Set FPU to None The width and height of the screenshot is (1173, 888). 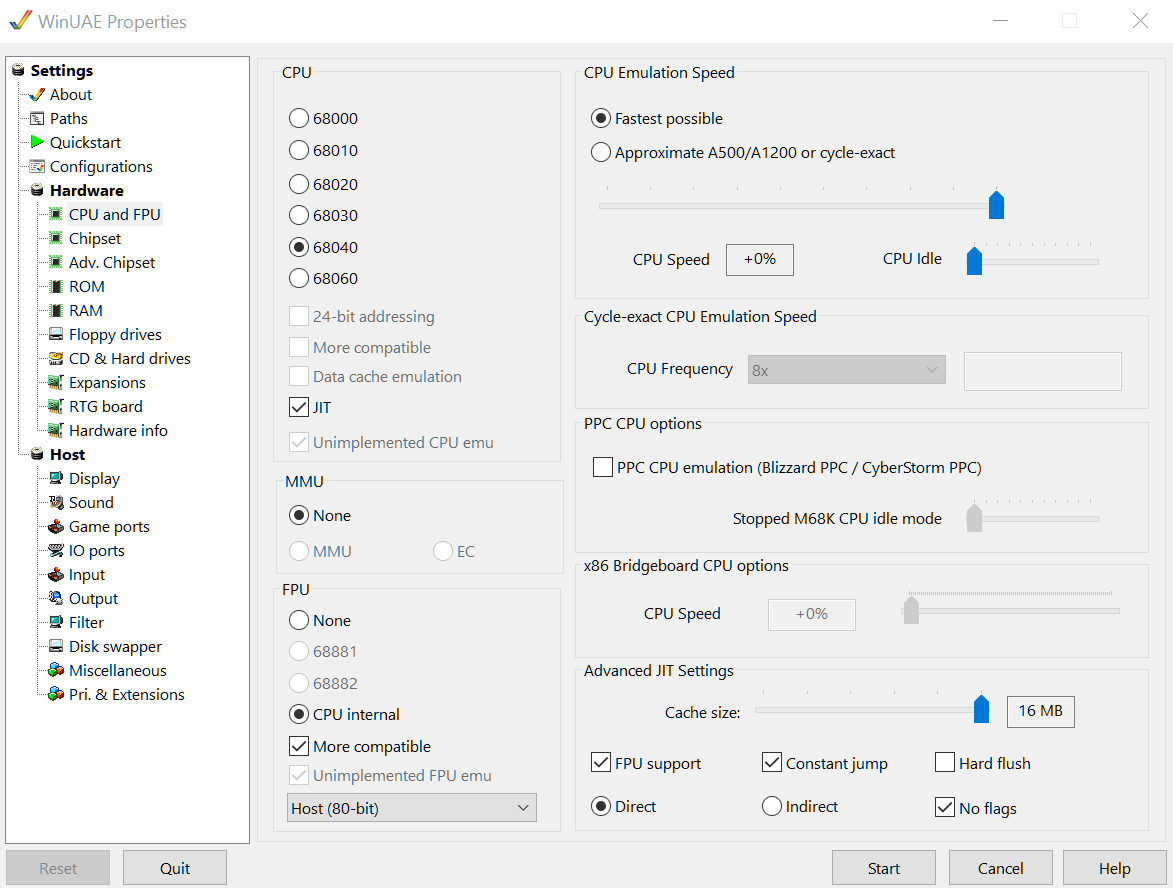pos(298,620)
